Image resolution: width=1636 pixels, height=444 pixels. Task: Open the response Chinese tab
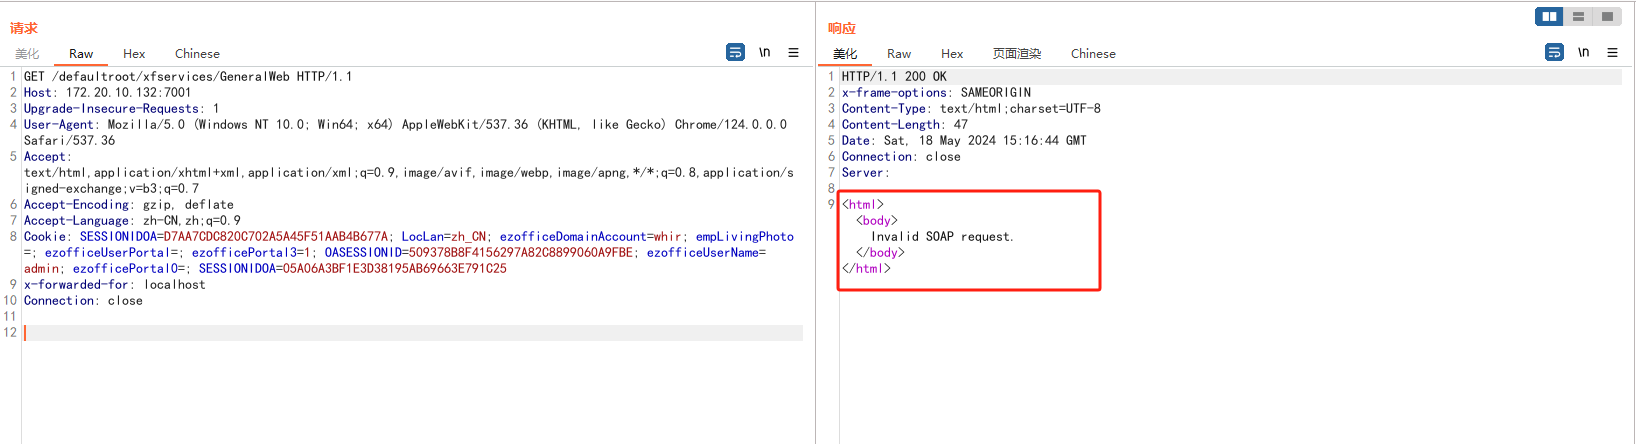(x=1092, y=54)
